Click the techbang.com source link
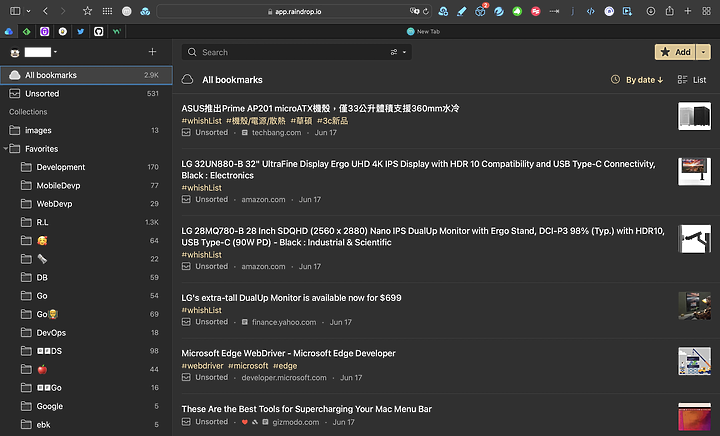This screenshot has height=436, width=720. pos(276,133)
